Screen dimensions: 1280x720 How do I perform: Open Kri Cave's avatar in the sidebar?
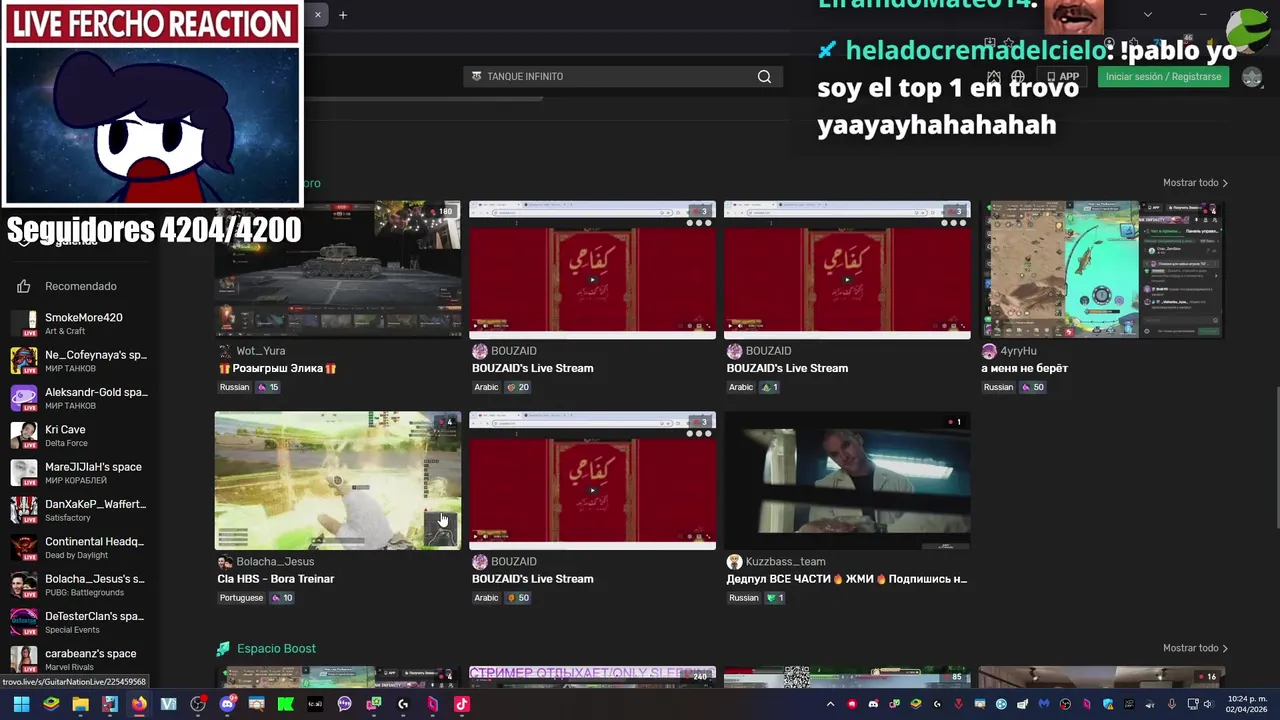tap(24, 435)
